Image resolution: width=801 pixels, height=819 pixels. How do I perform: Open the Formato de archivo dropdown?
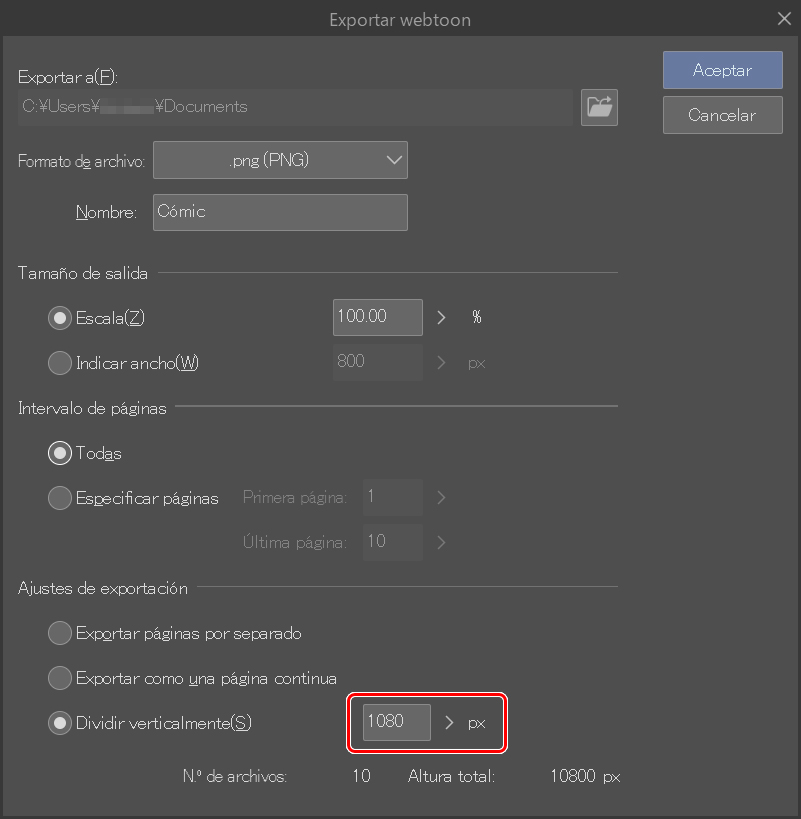coord(280,159)
